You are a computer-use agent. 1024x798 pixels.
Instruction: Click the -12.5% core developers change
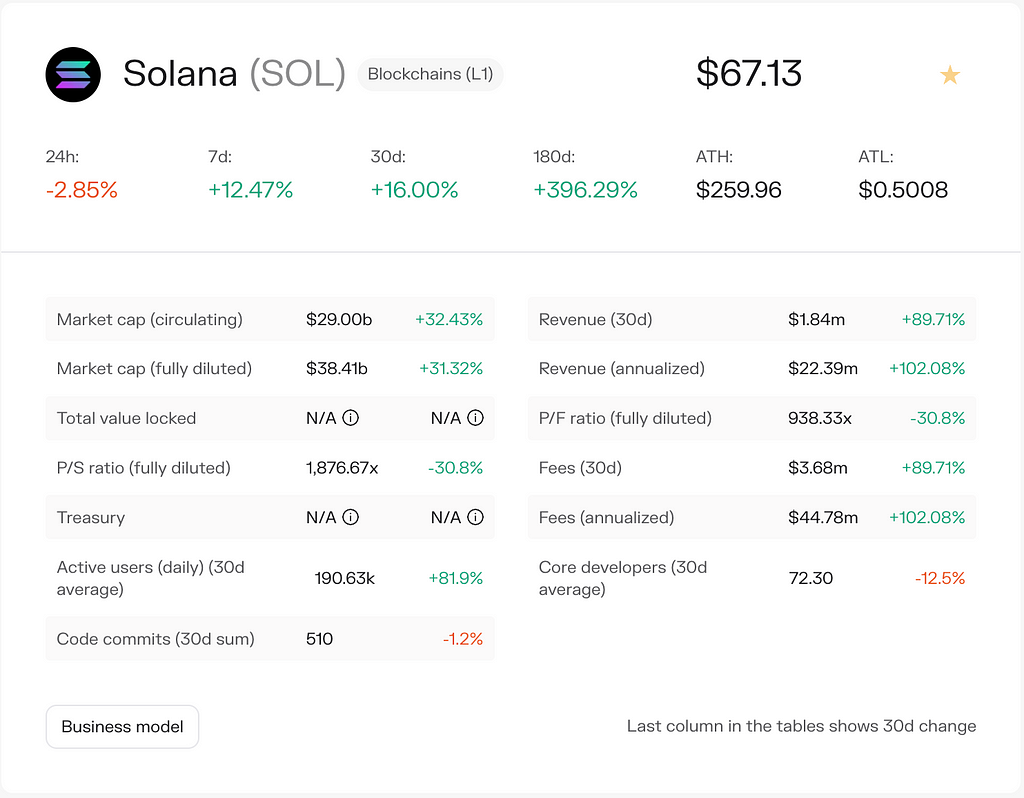point(940,579)
